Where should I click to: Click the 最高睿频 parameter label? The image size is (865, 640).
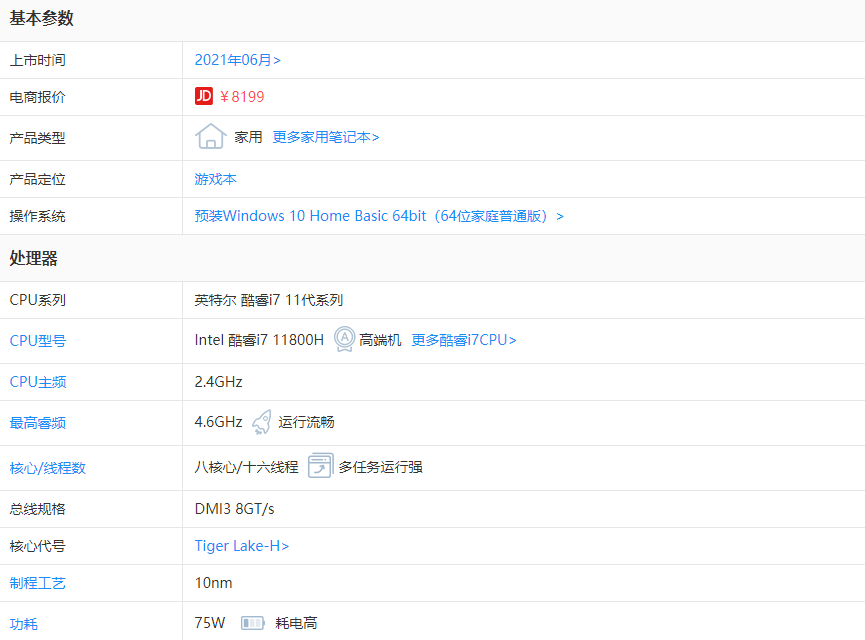click(36, 421)
